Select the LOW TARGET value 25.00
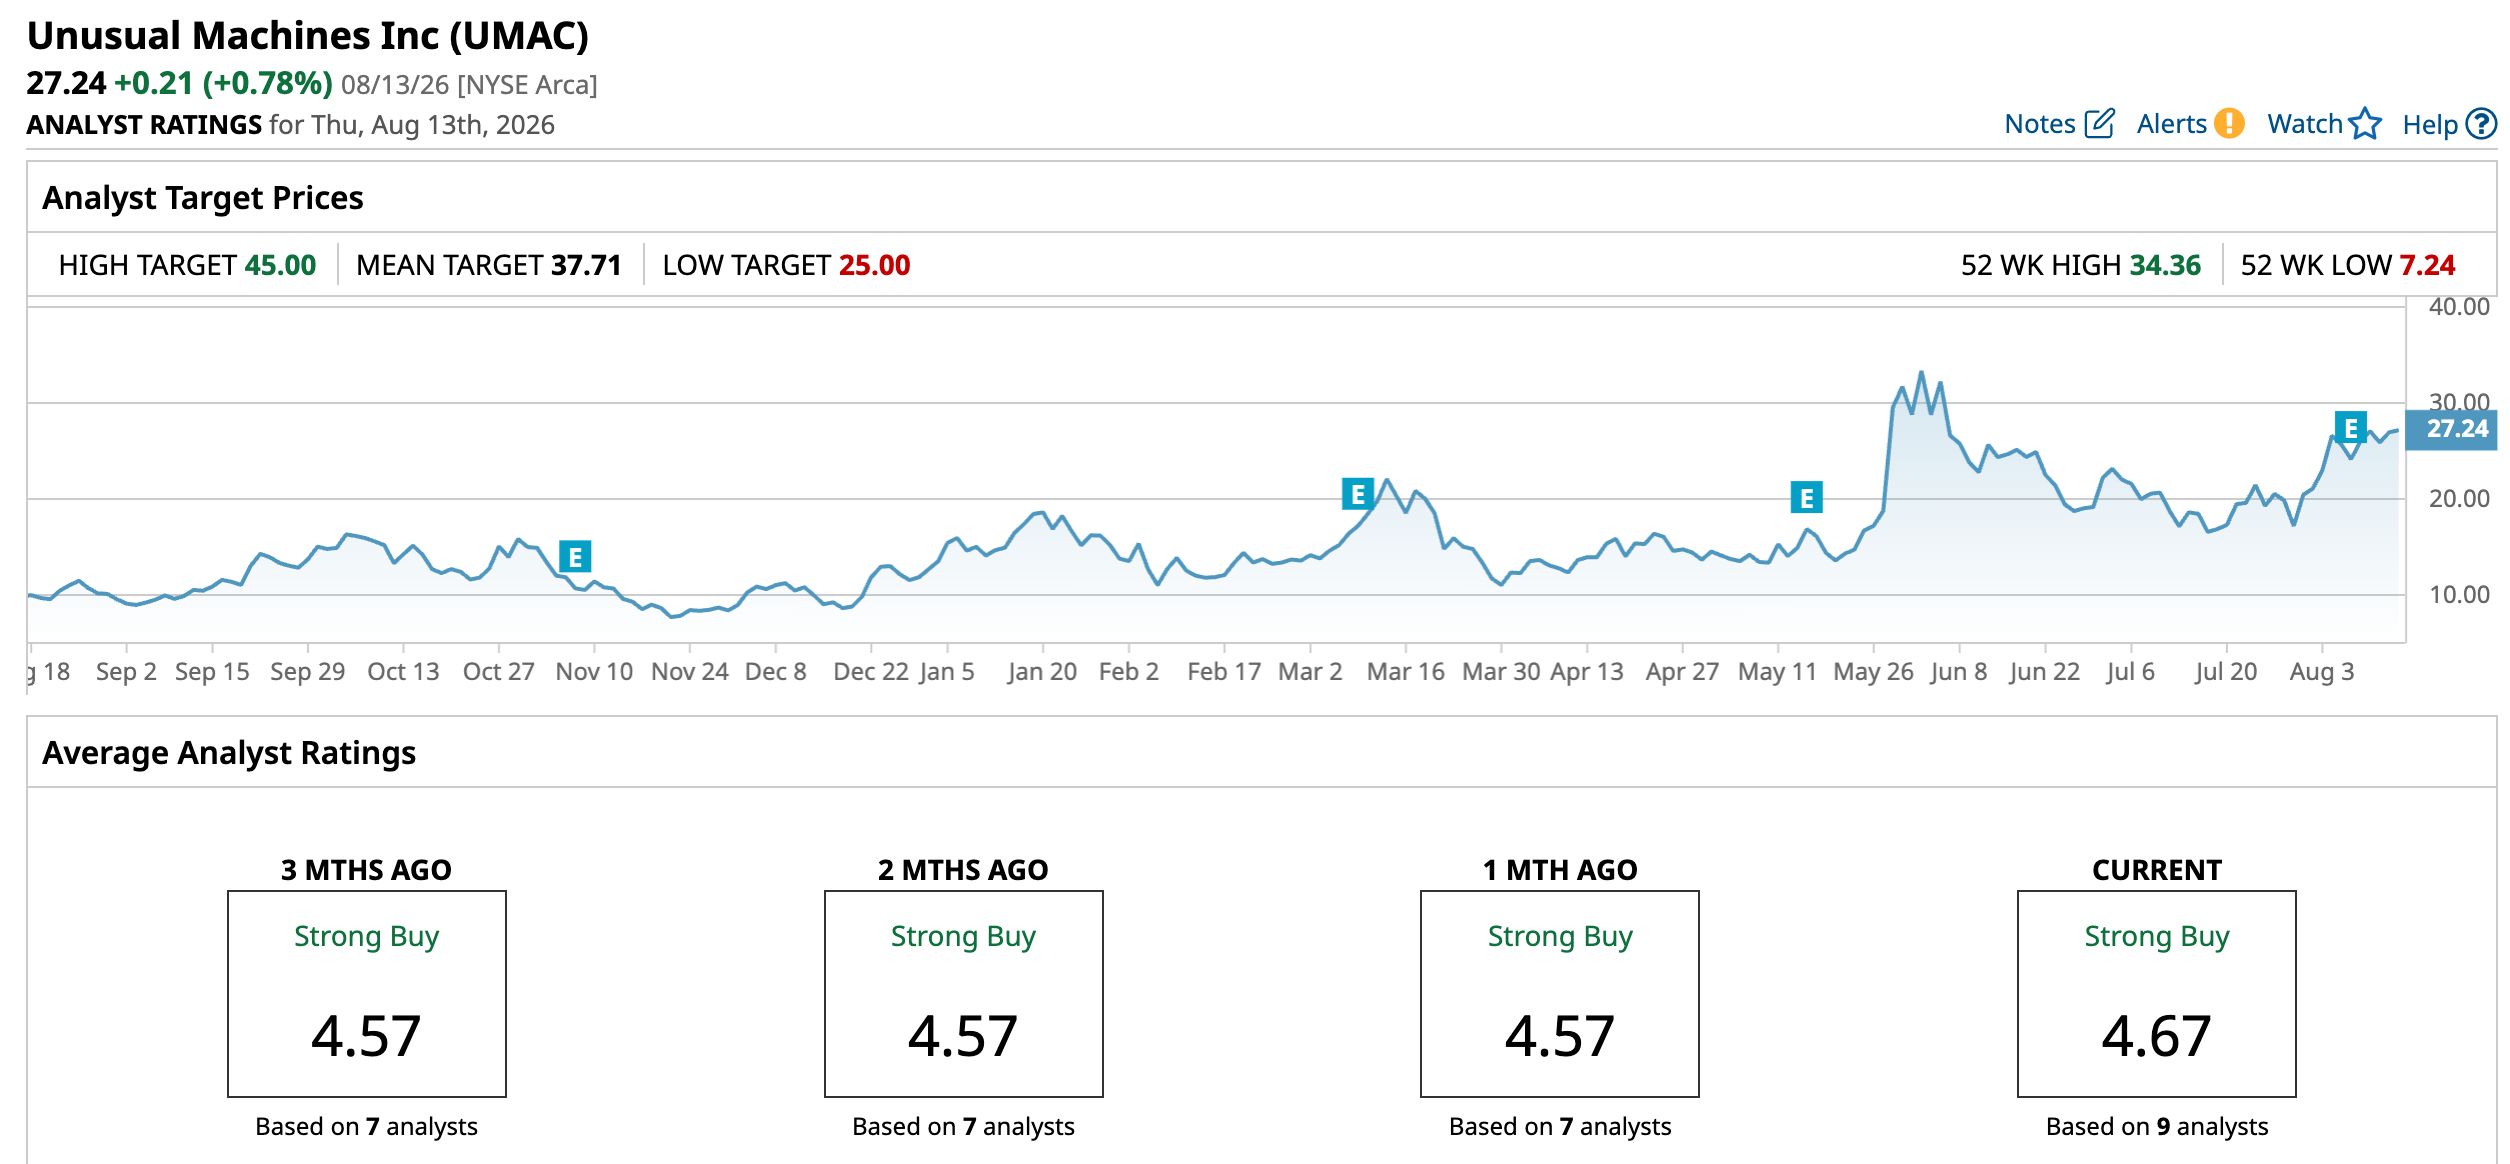This screenshot has width=2510, height=1164. coord(874,265)
